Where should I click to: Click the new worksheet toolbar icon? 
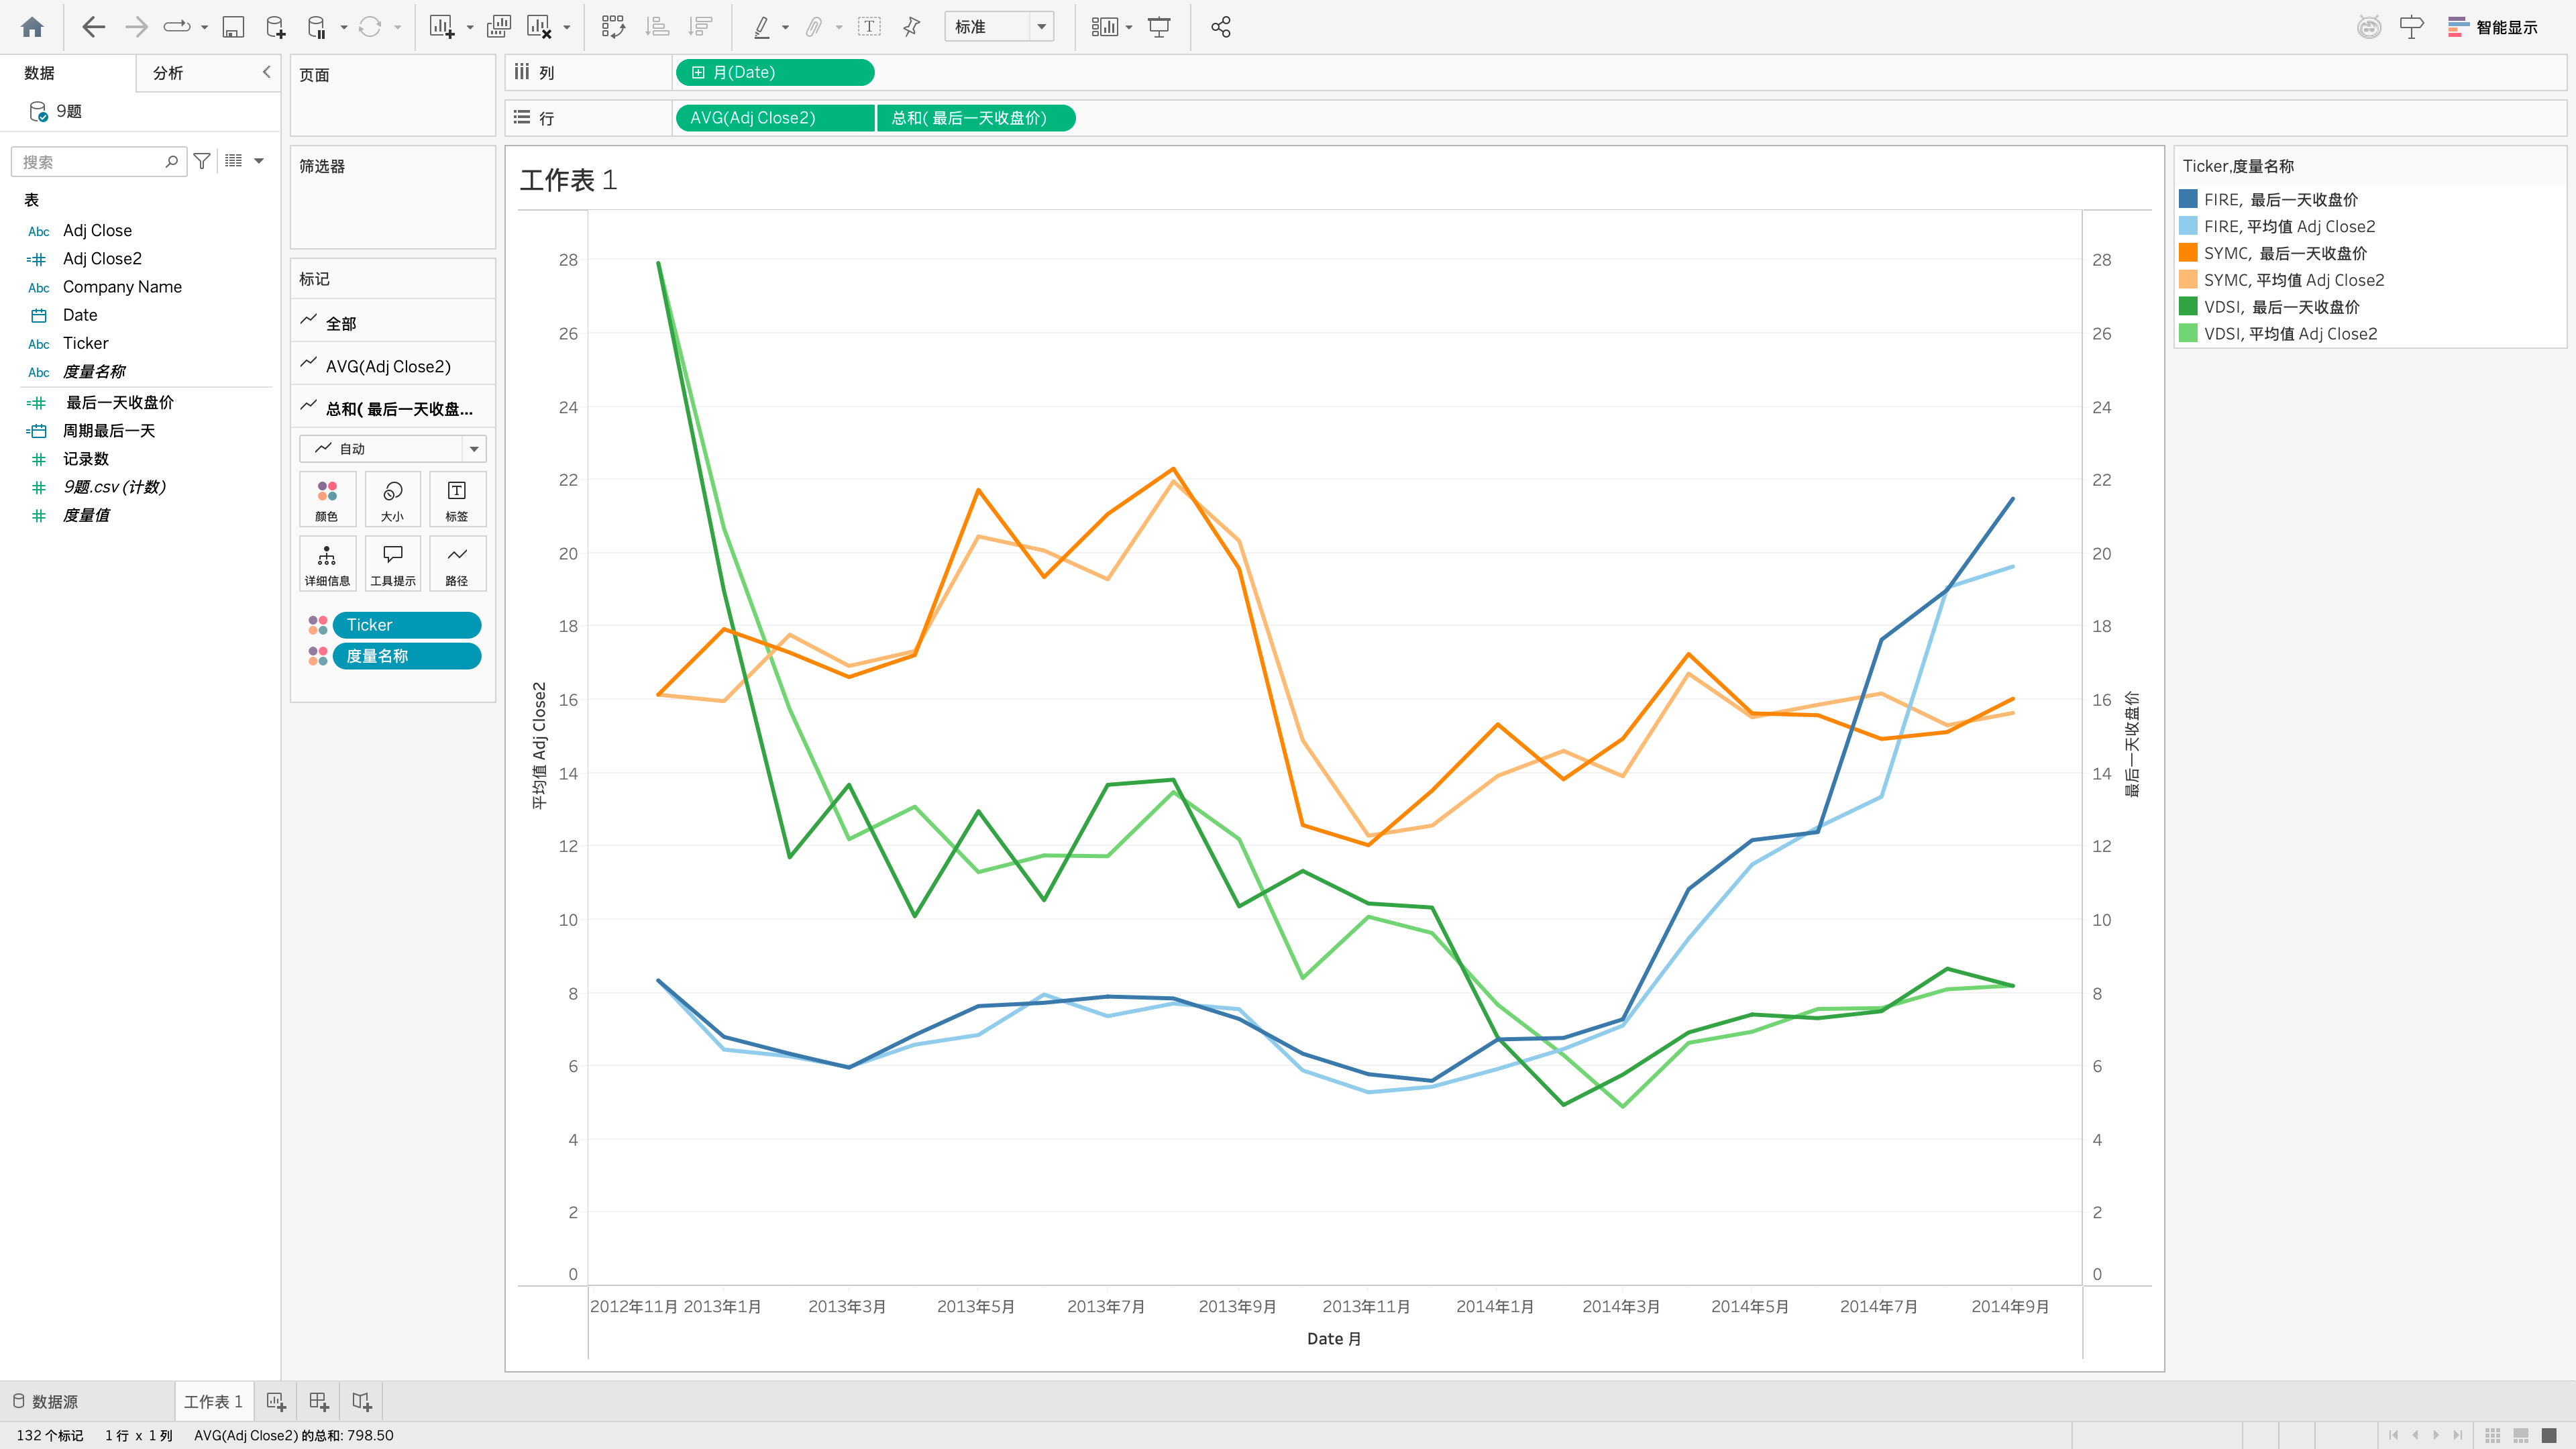click(442, 27)
